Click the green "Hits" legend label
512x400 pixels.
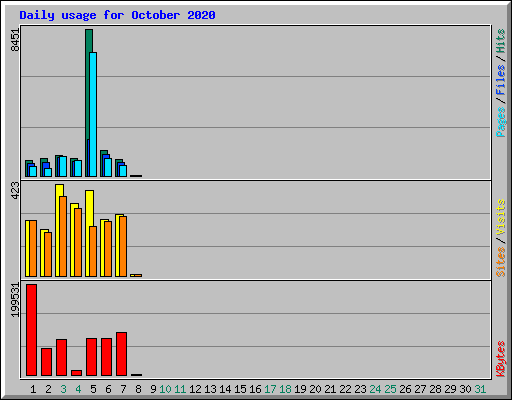pos(501,41)
